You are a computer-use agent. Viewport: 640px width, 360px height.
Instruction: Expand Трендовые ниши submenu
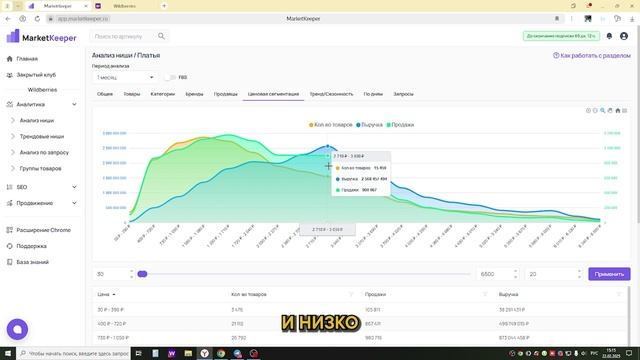[x=13, y=136]
